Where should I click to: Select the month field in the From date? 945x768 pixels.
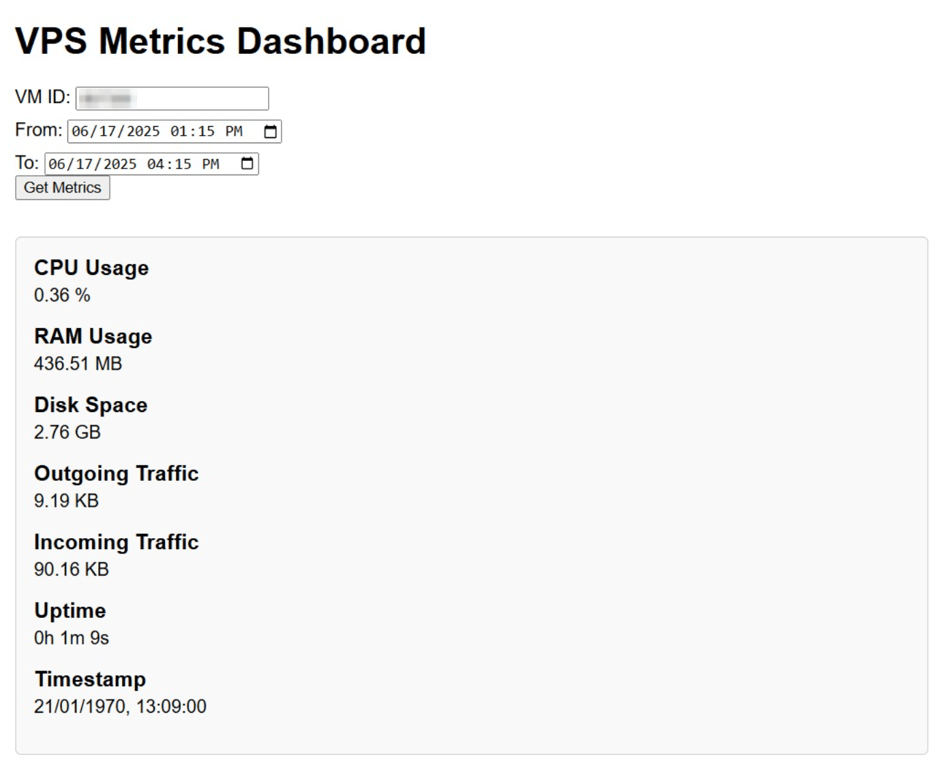point(80,130)
